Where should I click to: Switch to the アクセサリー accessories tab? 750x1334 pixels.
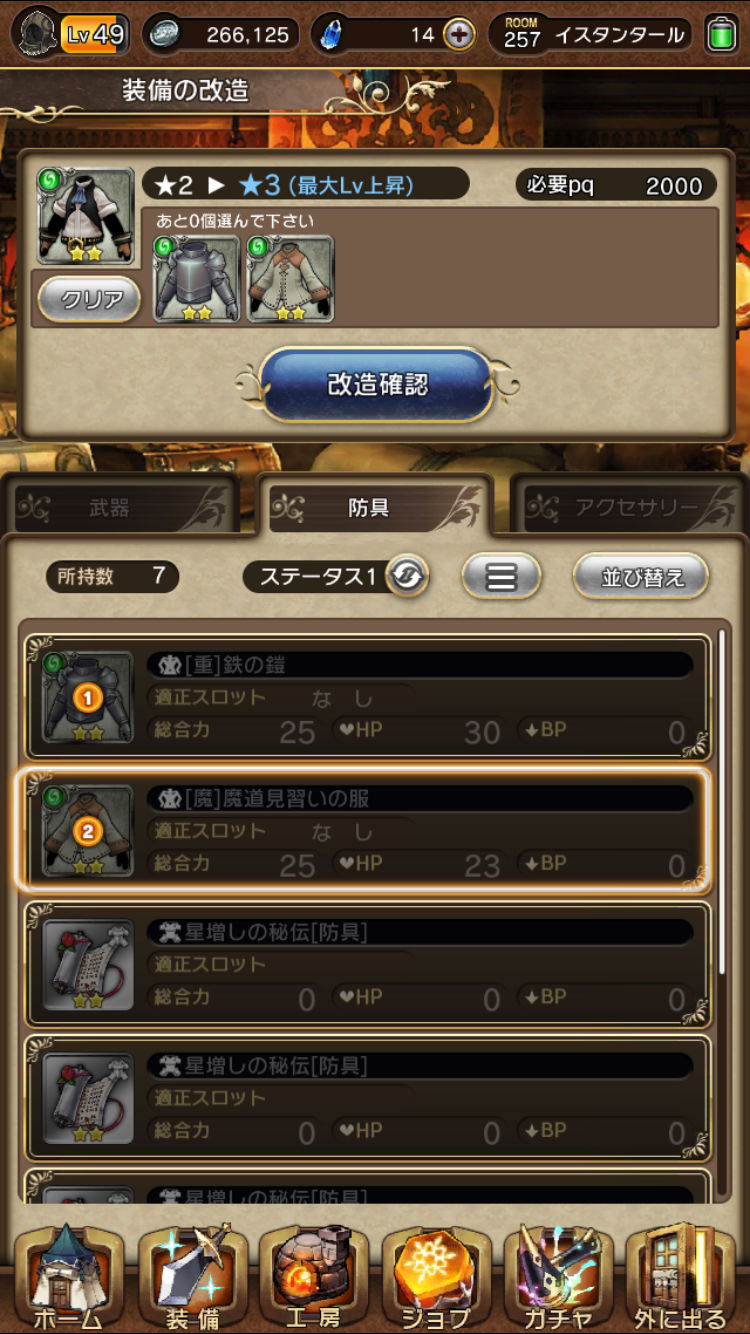point(628,506)
